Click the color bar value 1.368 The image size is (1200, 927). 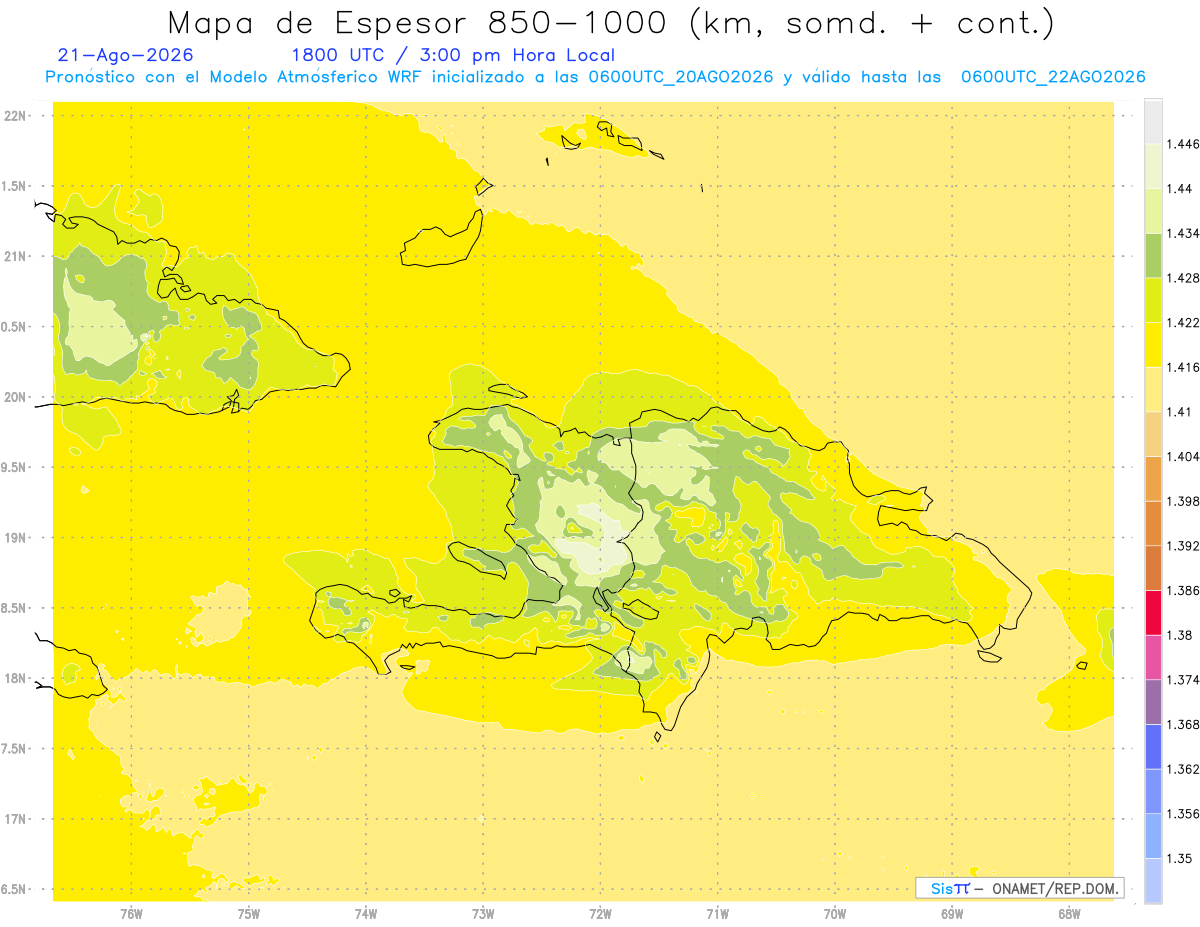coord(1183,724)
